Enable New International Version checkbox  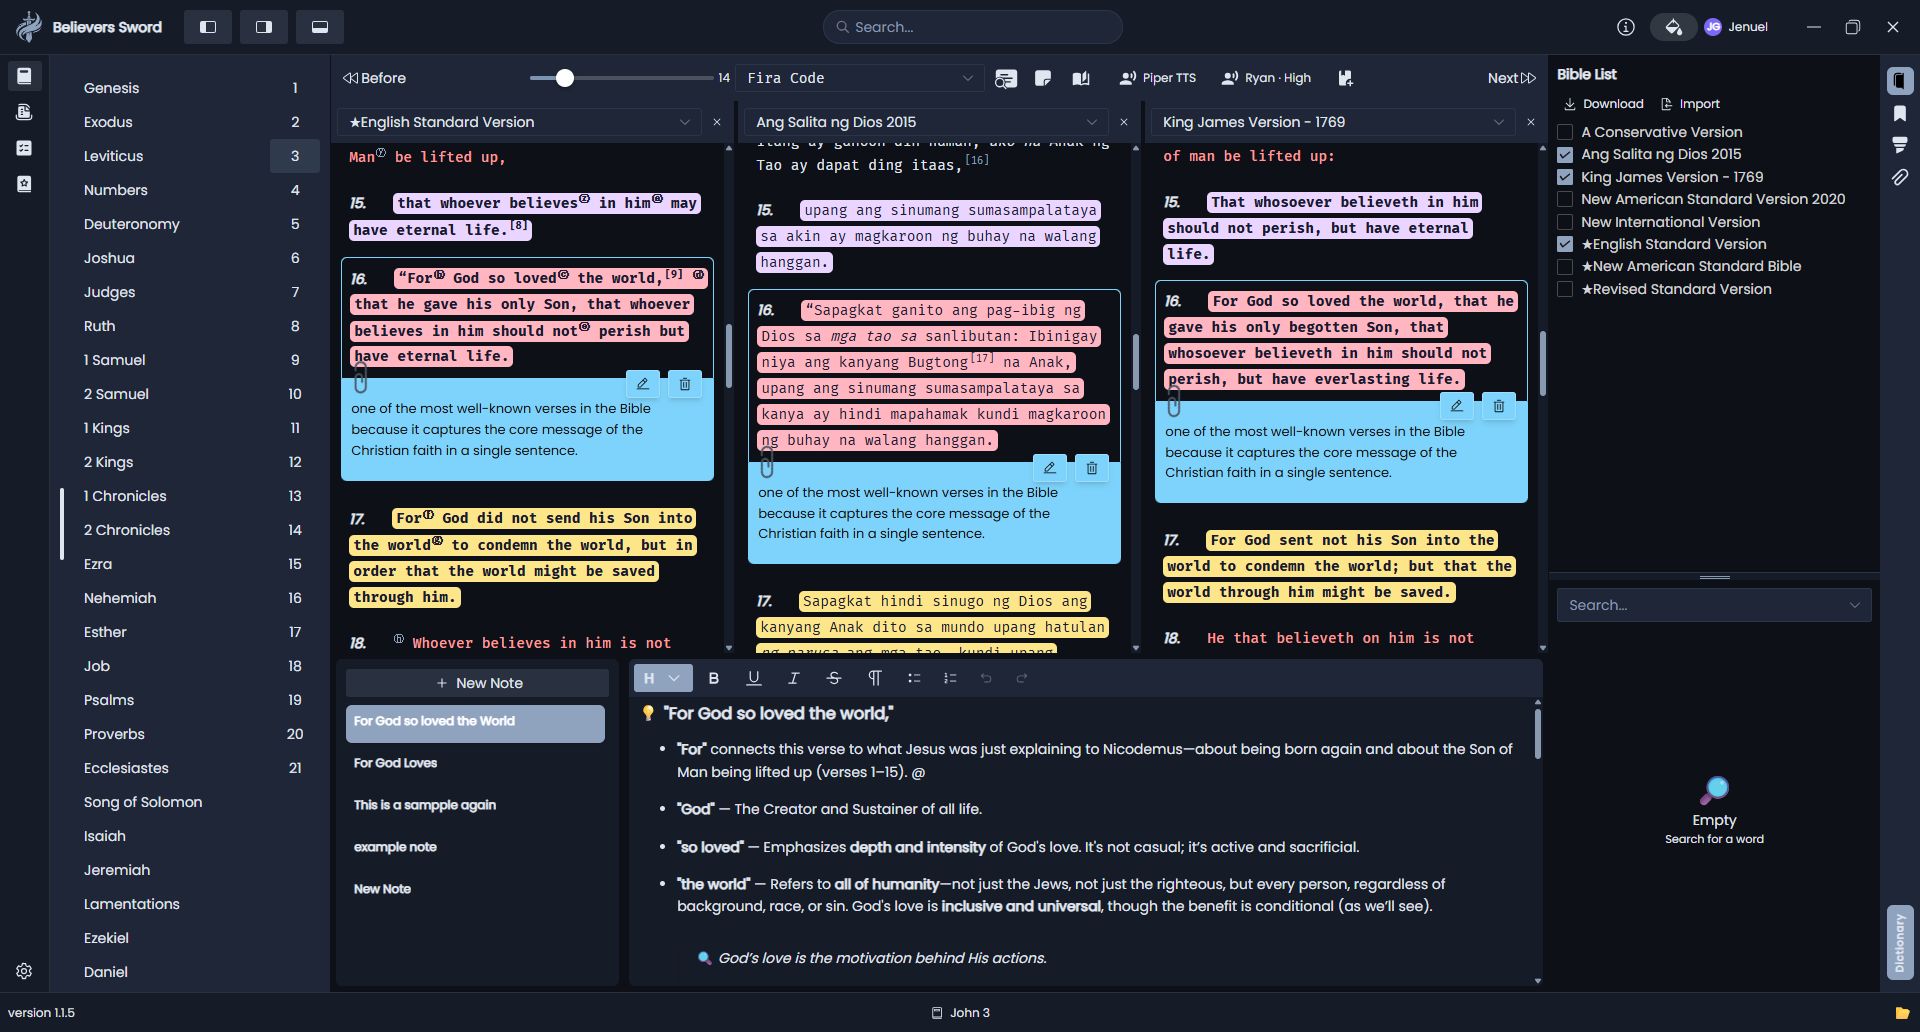1565,221
